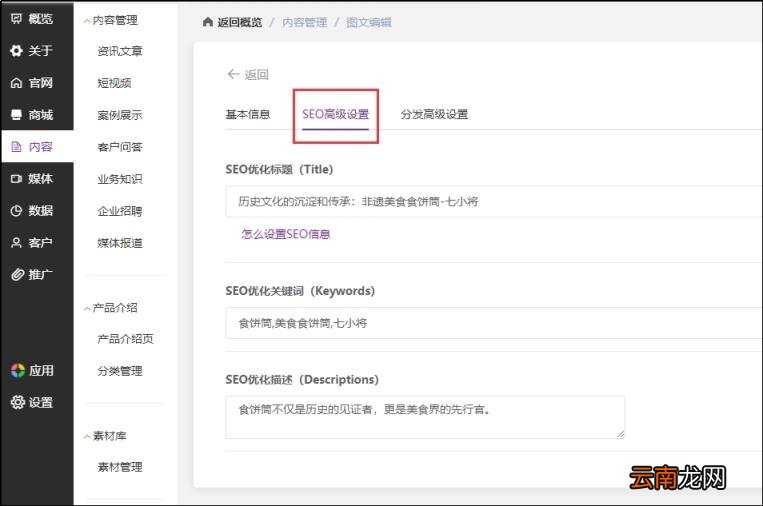Select 关于 label in the dark sidebar
The height and width of the screenshot is (506, 763).
point(40,51)
